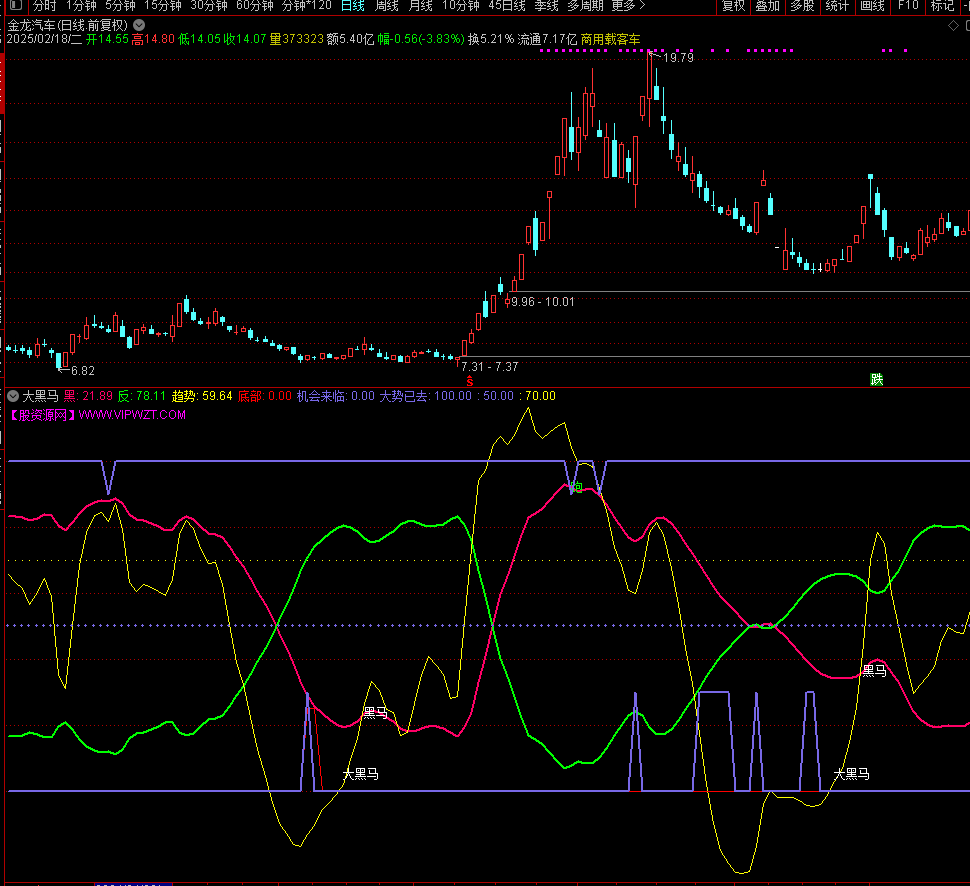
Task: Click the 机会来临: 0.00 indicator value
Action: point(336,396)
